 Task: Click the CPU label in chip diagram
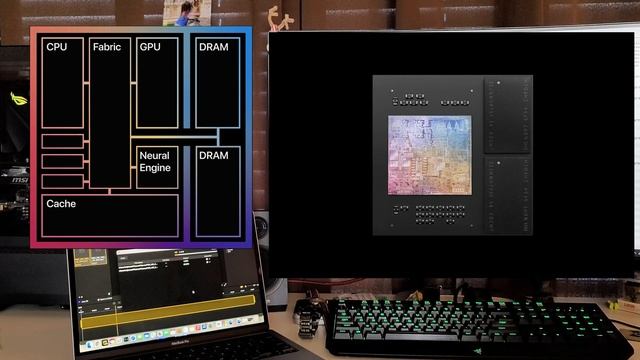[x=56, y=47]
